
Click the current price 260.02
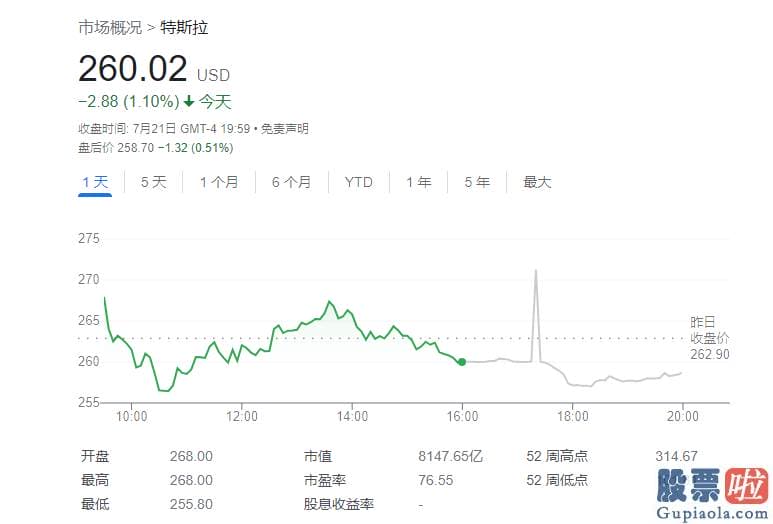click(133, 68)
